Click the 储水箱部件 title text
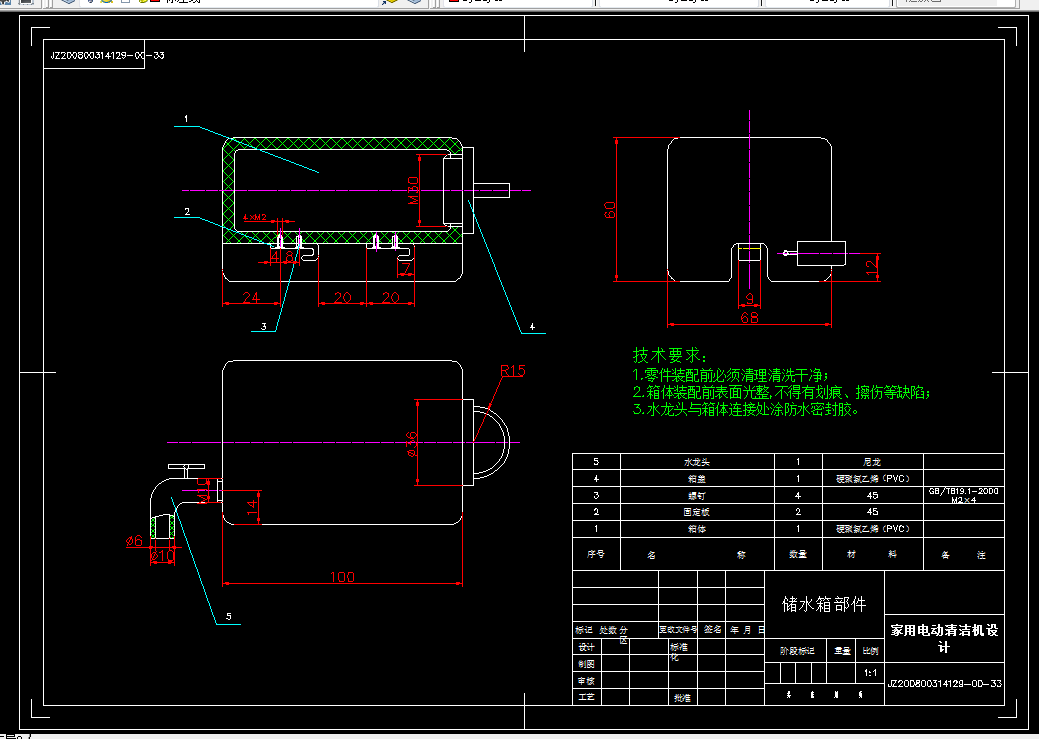Viewport: 1039px width, 739px height. [824, 604]
